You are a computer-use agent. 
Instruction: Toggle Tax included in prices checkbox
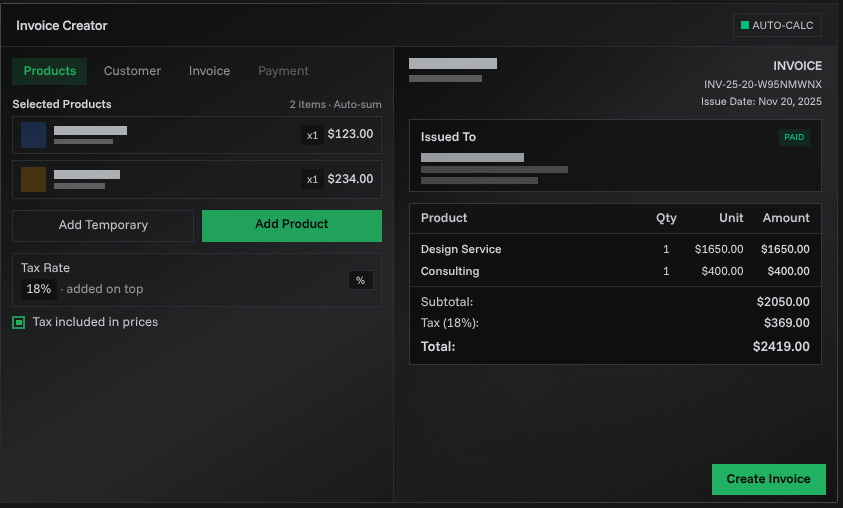point(19,322)
